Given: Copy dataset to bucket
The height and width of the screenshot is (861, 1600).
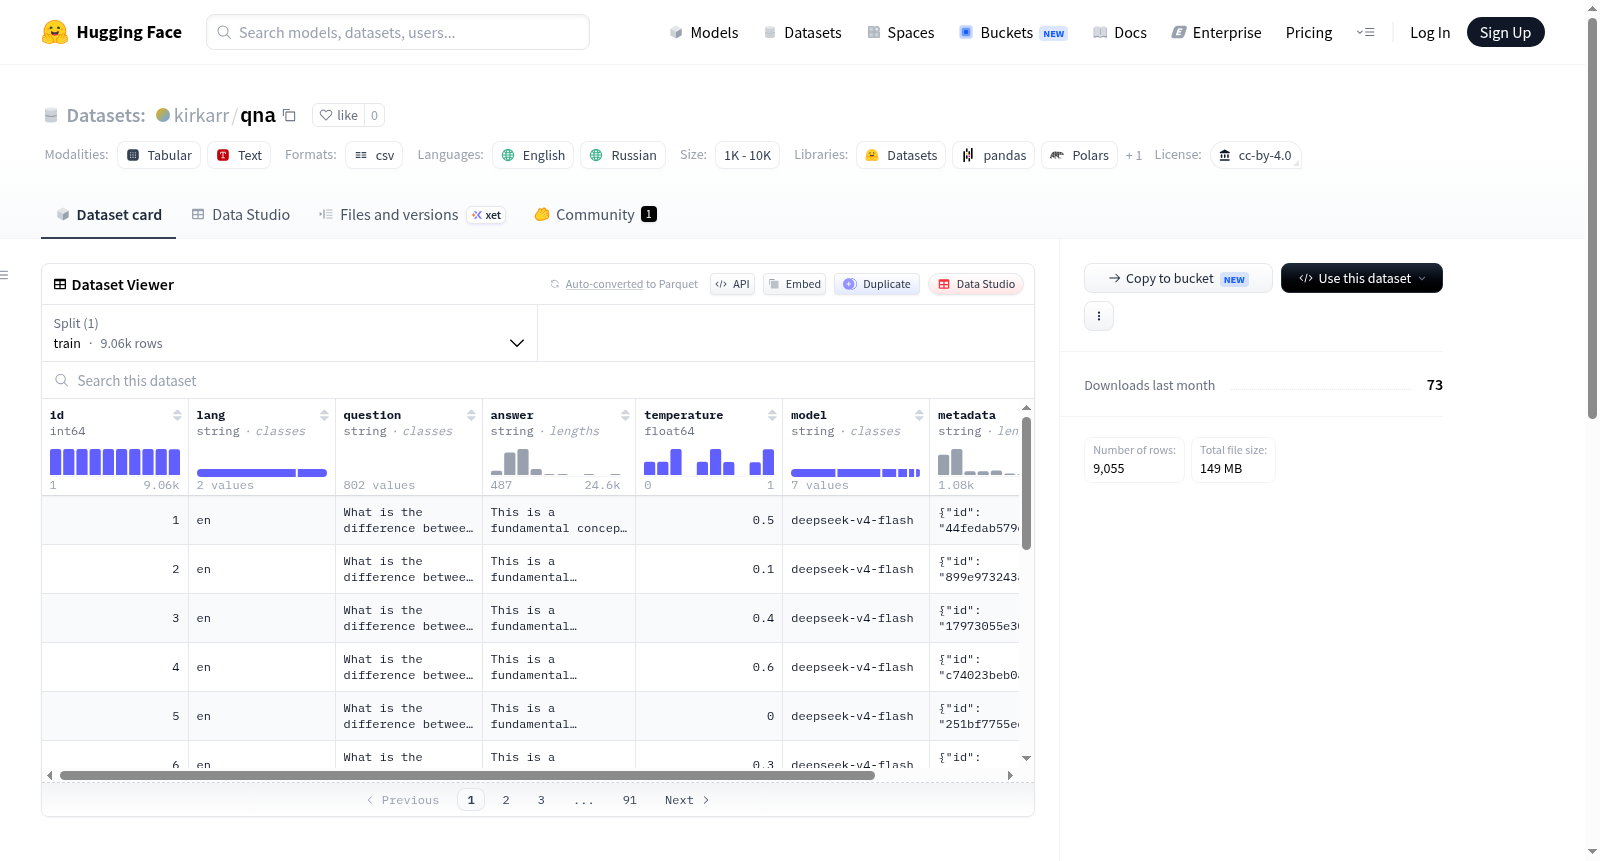Looking at the screenshot, I should (x=1178, y=278).
